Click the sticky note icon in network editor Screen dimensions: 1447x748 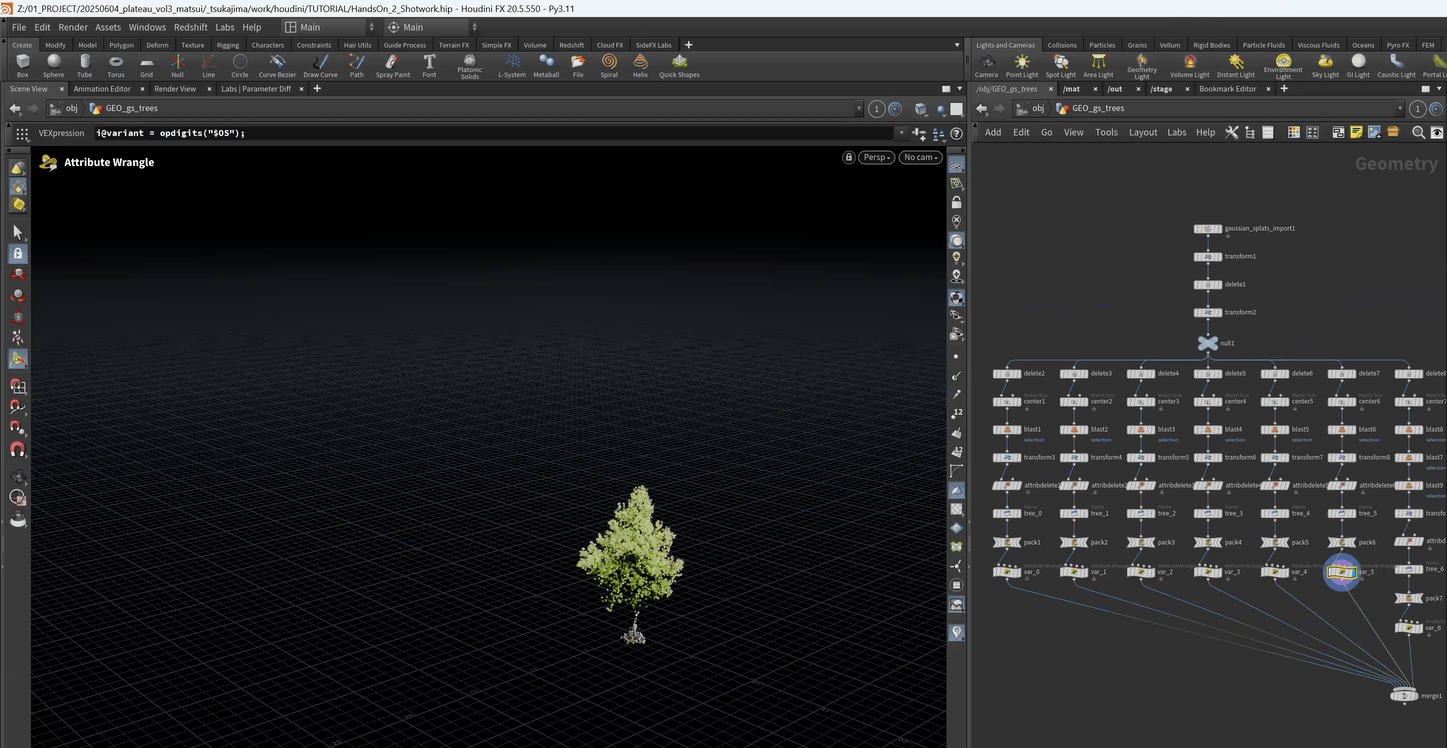pos(1356,132)
